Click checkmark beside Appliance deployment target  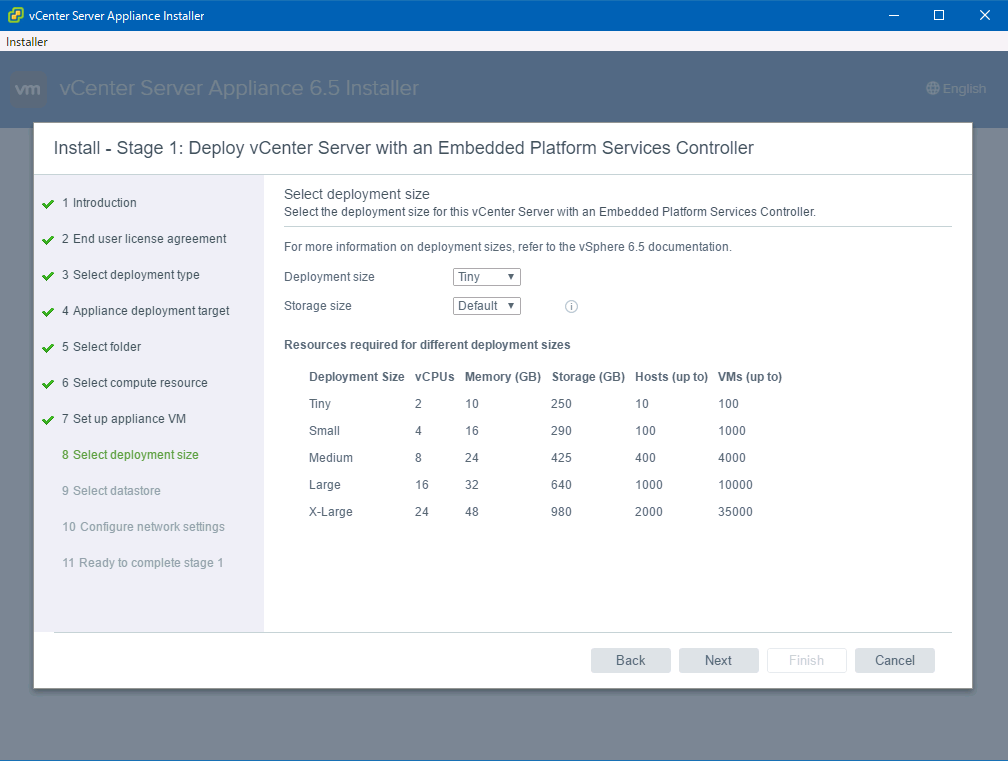pyautogui.click(x=48, y=312)
